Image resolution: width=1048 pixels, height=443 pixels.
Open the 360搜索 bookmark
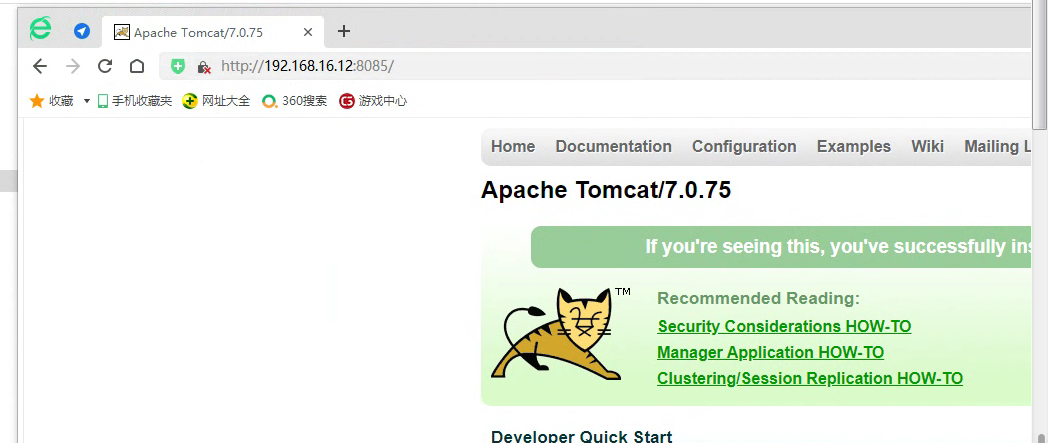pyautogui.click(x=295, y=101)
